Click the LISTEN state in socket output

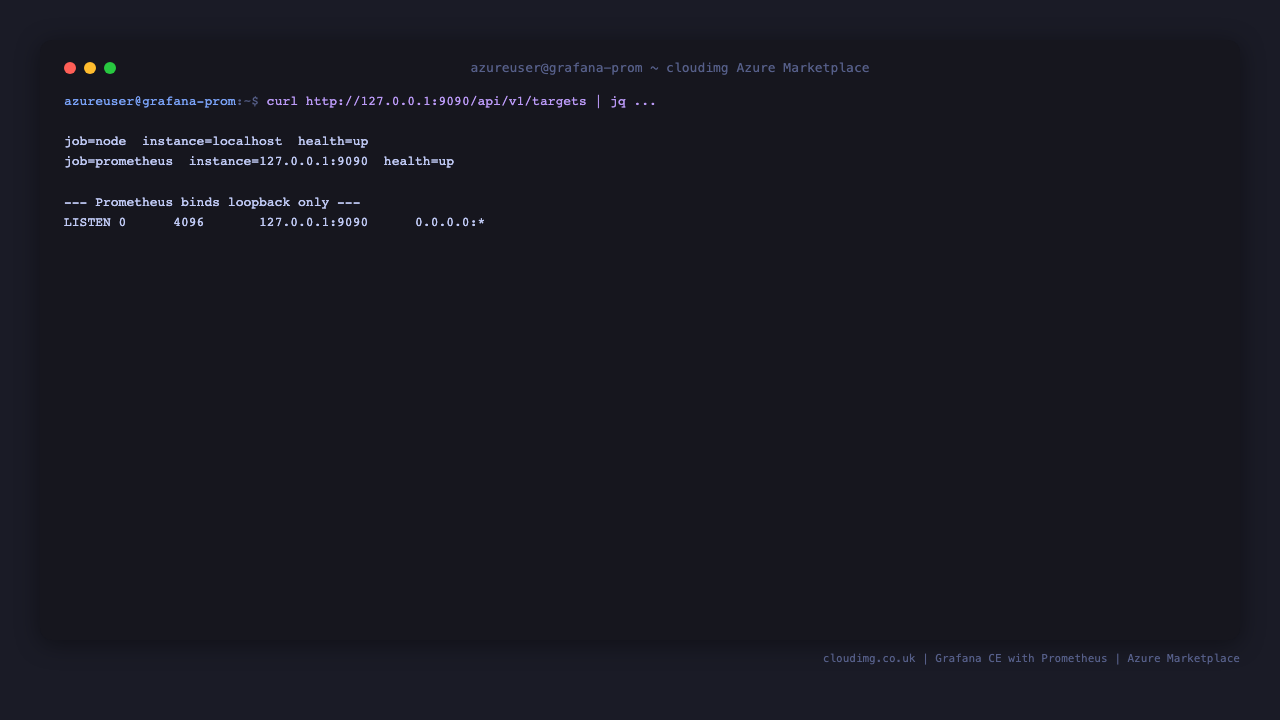tap(87, 222)
